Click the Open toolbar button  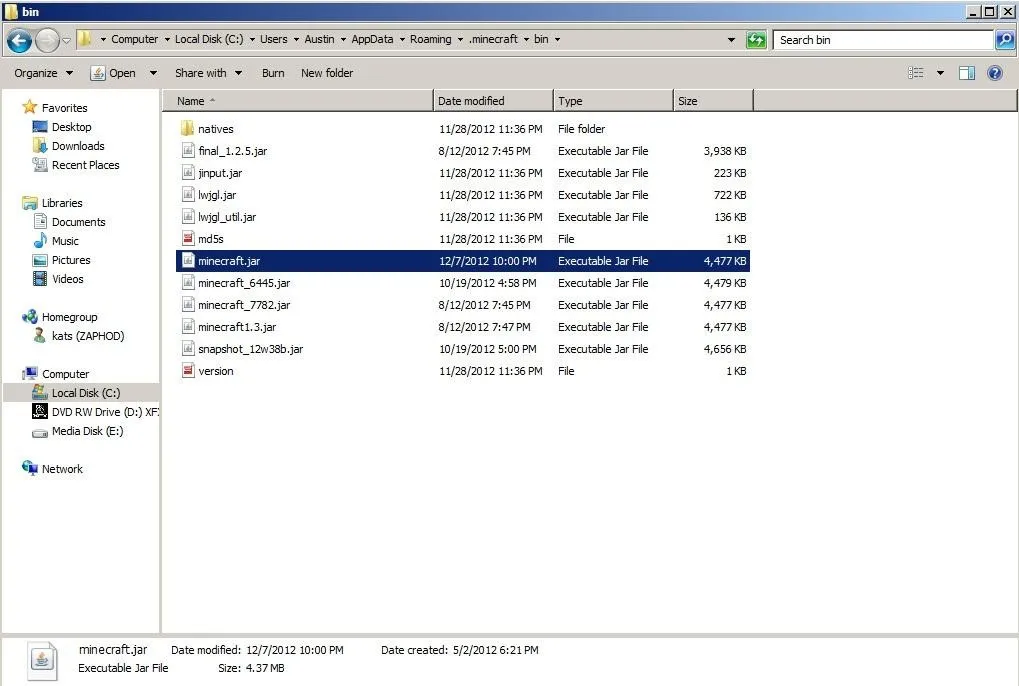pyautogui.click(x=114, y=73)
